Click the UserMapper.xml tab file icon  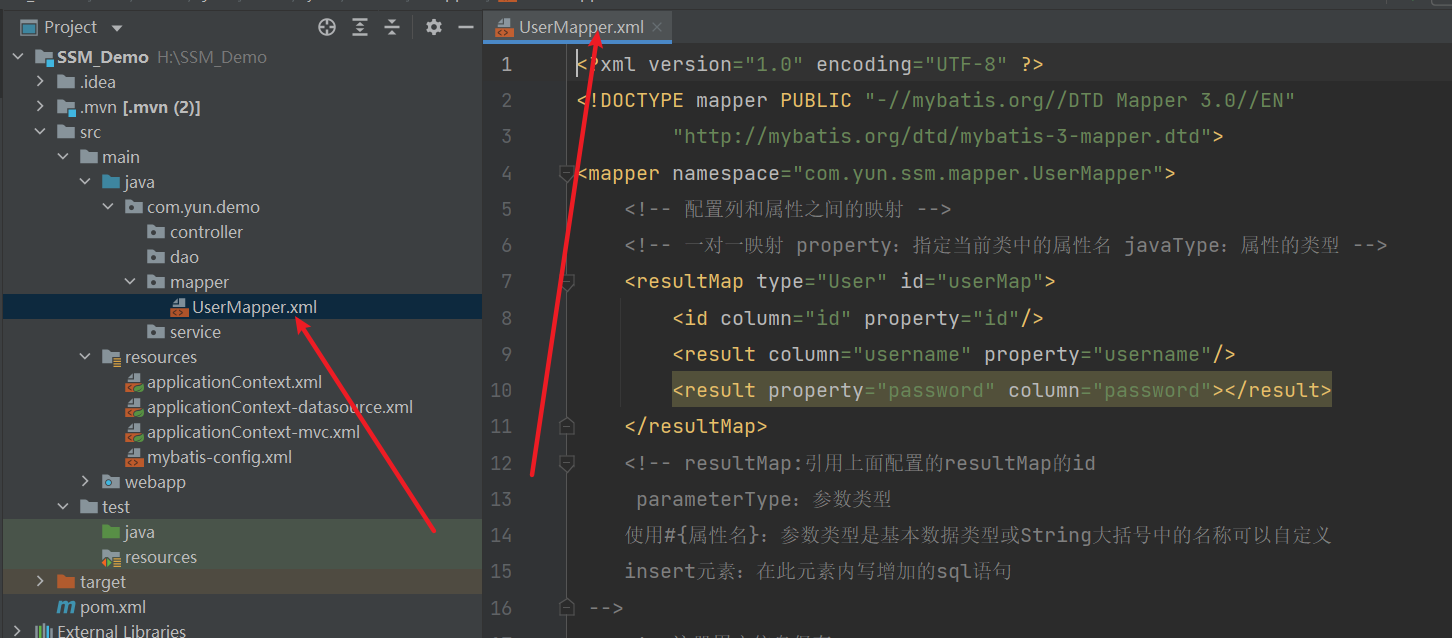(504, 28)
